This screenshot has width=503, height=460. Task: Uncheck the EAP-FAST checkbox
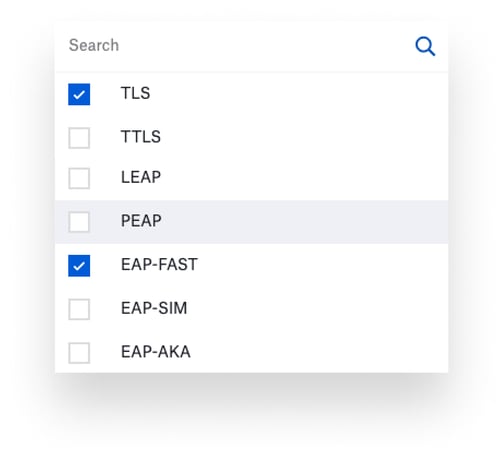click(79, 266)
